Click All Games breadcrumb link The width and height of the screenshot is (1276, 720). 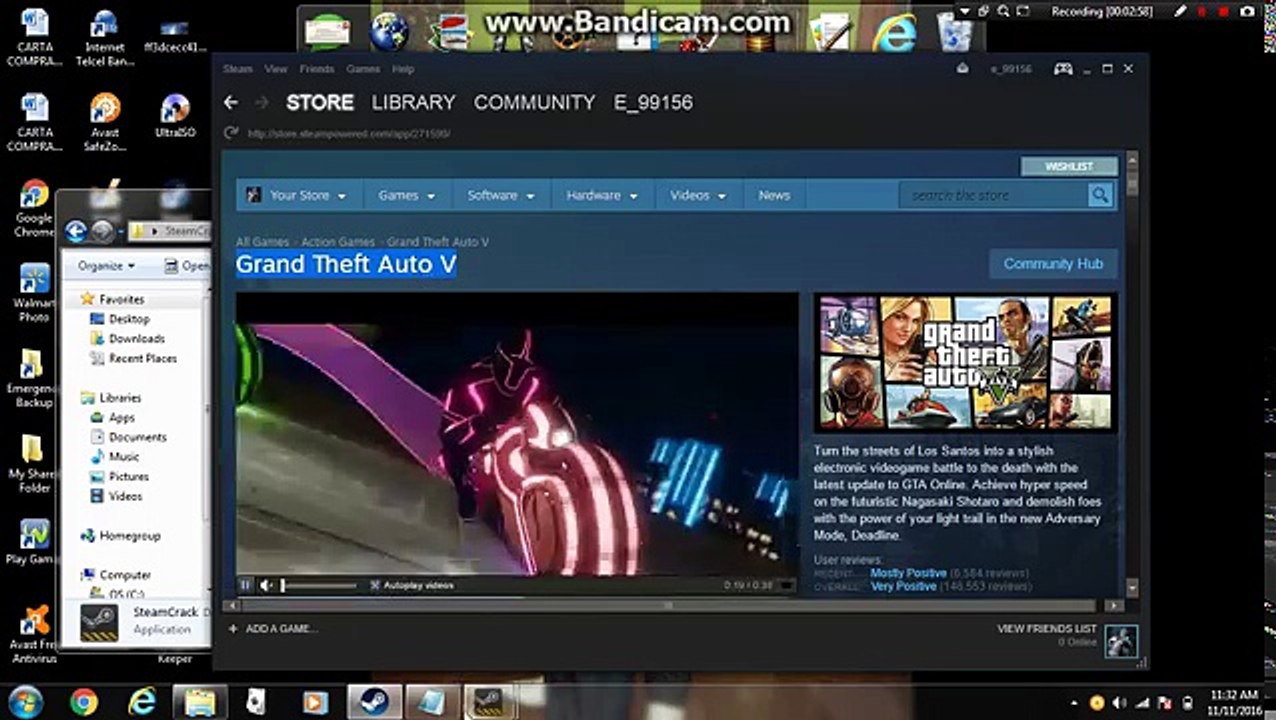pos(262,242)
